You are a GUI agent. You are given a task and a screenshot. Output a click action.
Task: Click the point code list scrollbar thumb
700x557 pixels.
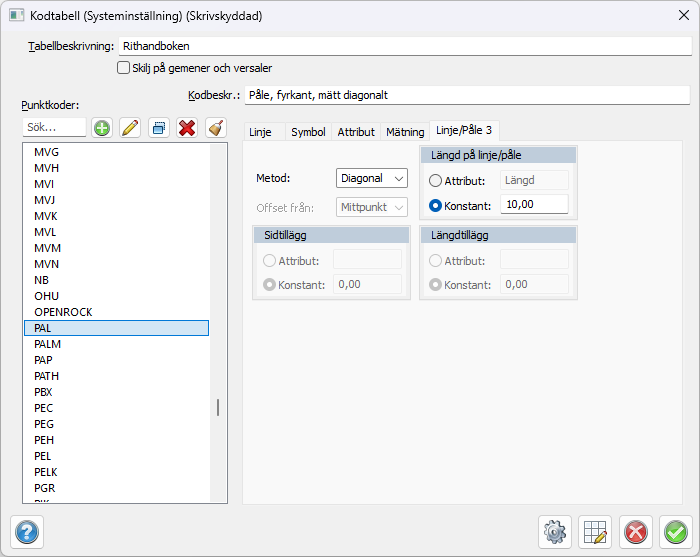217,407
